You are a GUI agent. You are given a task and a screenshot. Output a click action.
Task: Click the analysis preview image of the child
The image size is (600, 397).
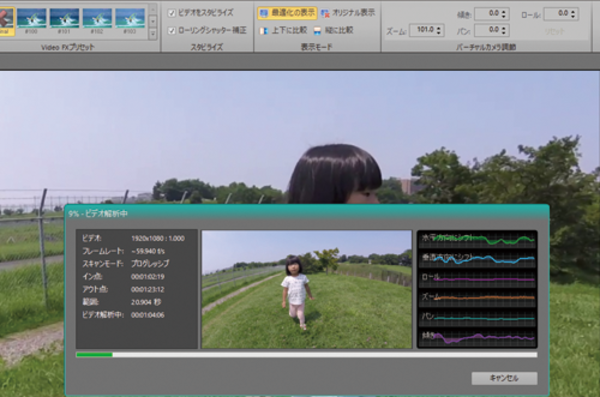coord(307,289)
